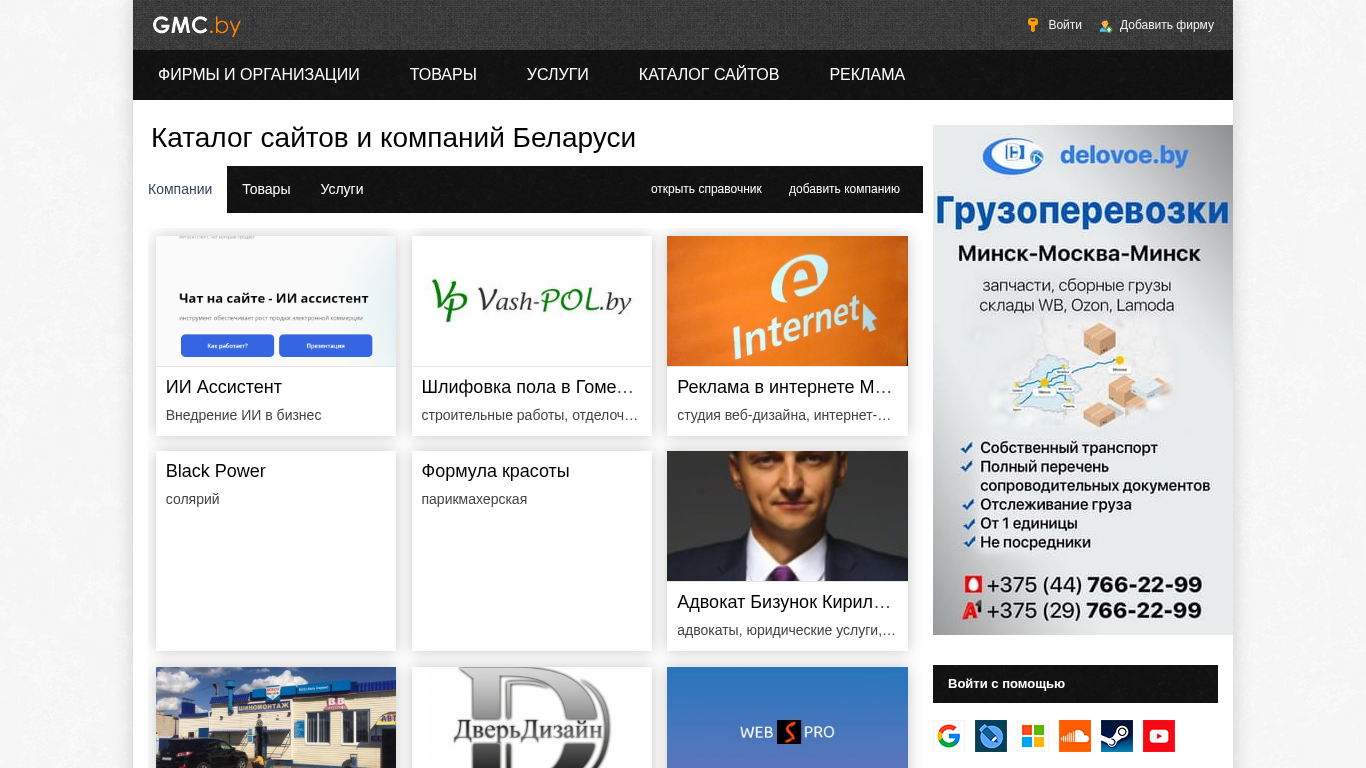Open the Black Power company title
The height and width of the screenshot is (768, 1366).
click(x=216, y=471)
